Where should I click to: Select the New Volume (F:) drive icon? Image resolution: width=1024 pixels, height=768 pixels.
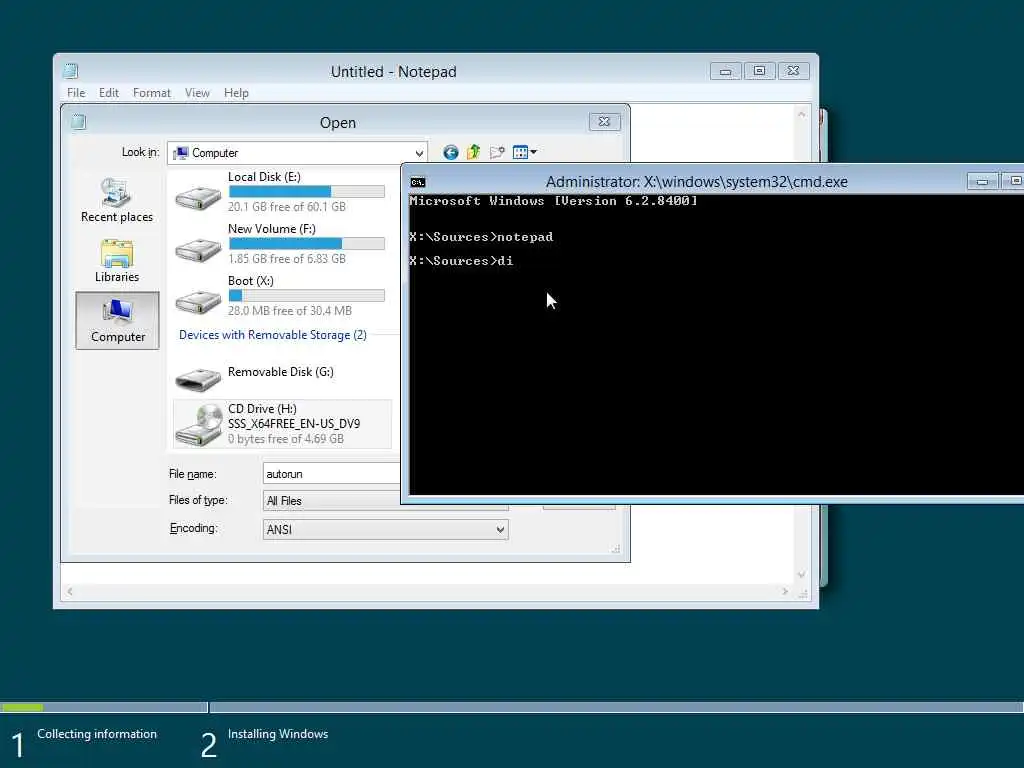click(199, 249)
